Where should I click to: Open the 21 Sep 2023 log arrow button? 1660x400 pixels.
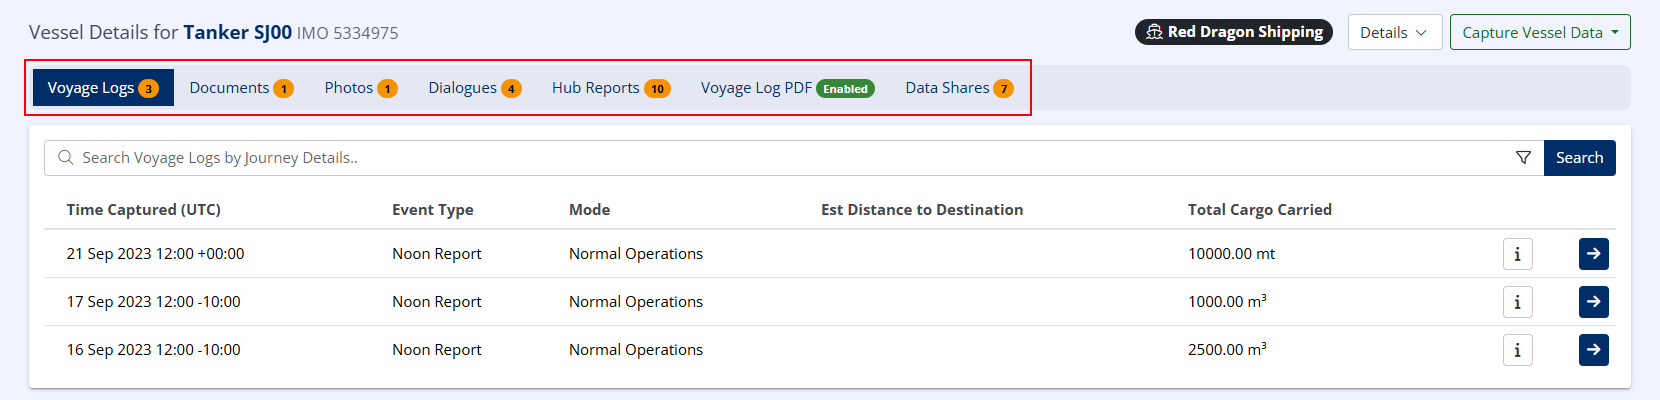pyautogui.click(x=1593, y=254)
